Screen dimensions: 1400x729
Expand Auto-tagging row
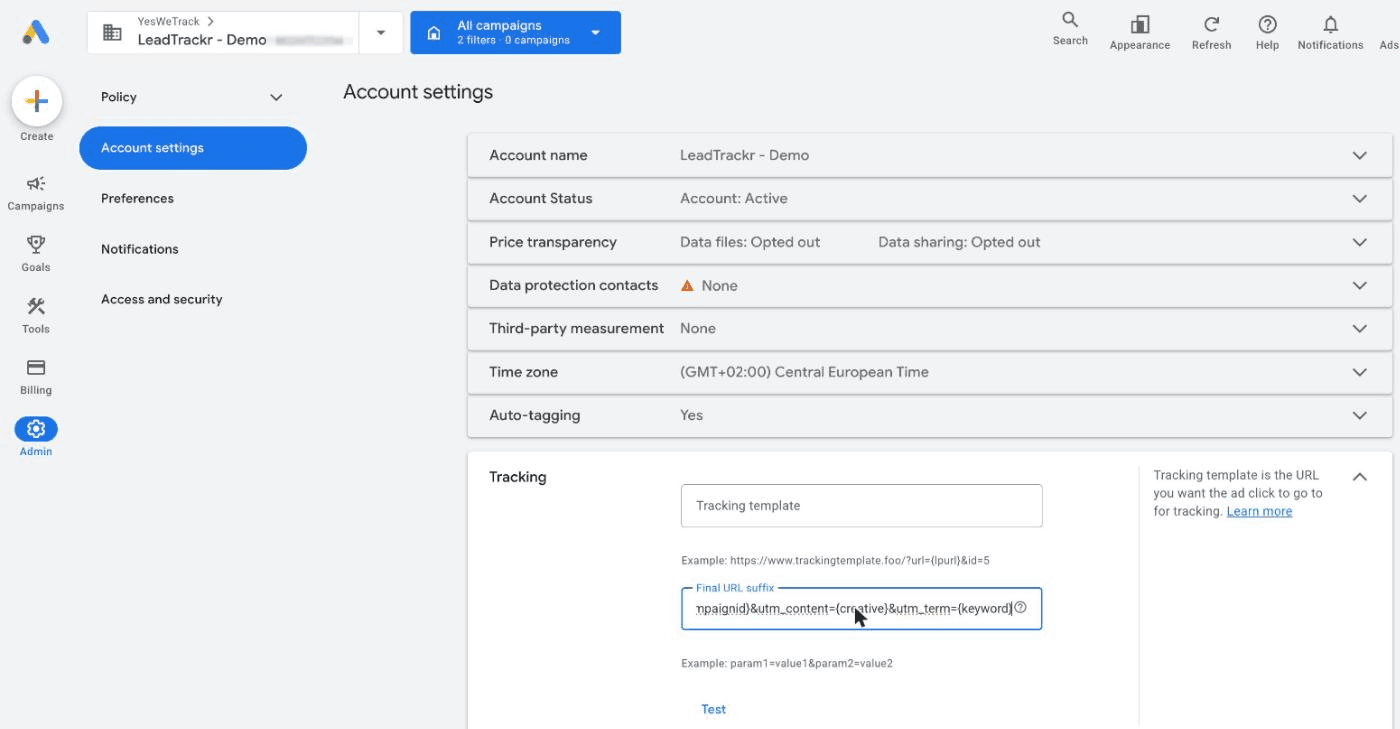click(x=1359, y=415)
